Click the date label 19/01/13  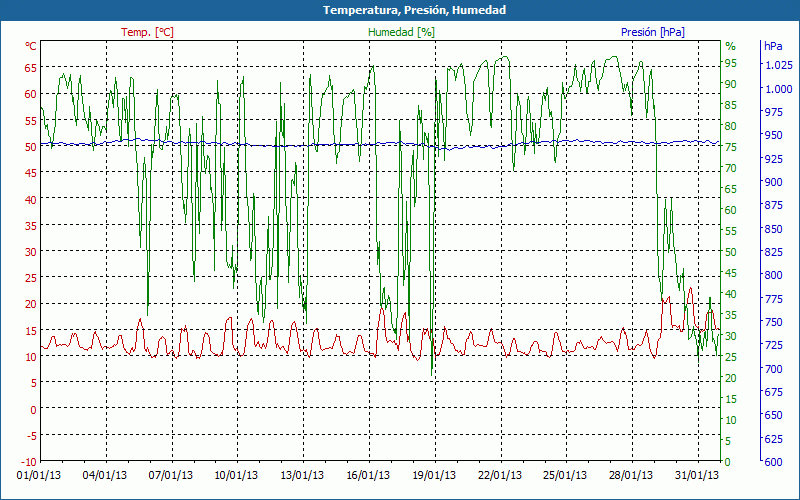pyautogui.click(x=434, y=475)
